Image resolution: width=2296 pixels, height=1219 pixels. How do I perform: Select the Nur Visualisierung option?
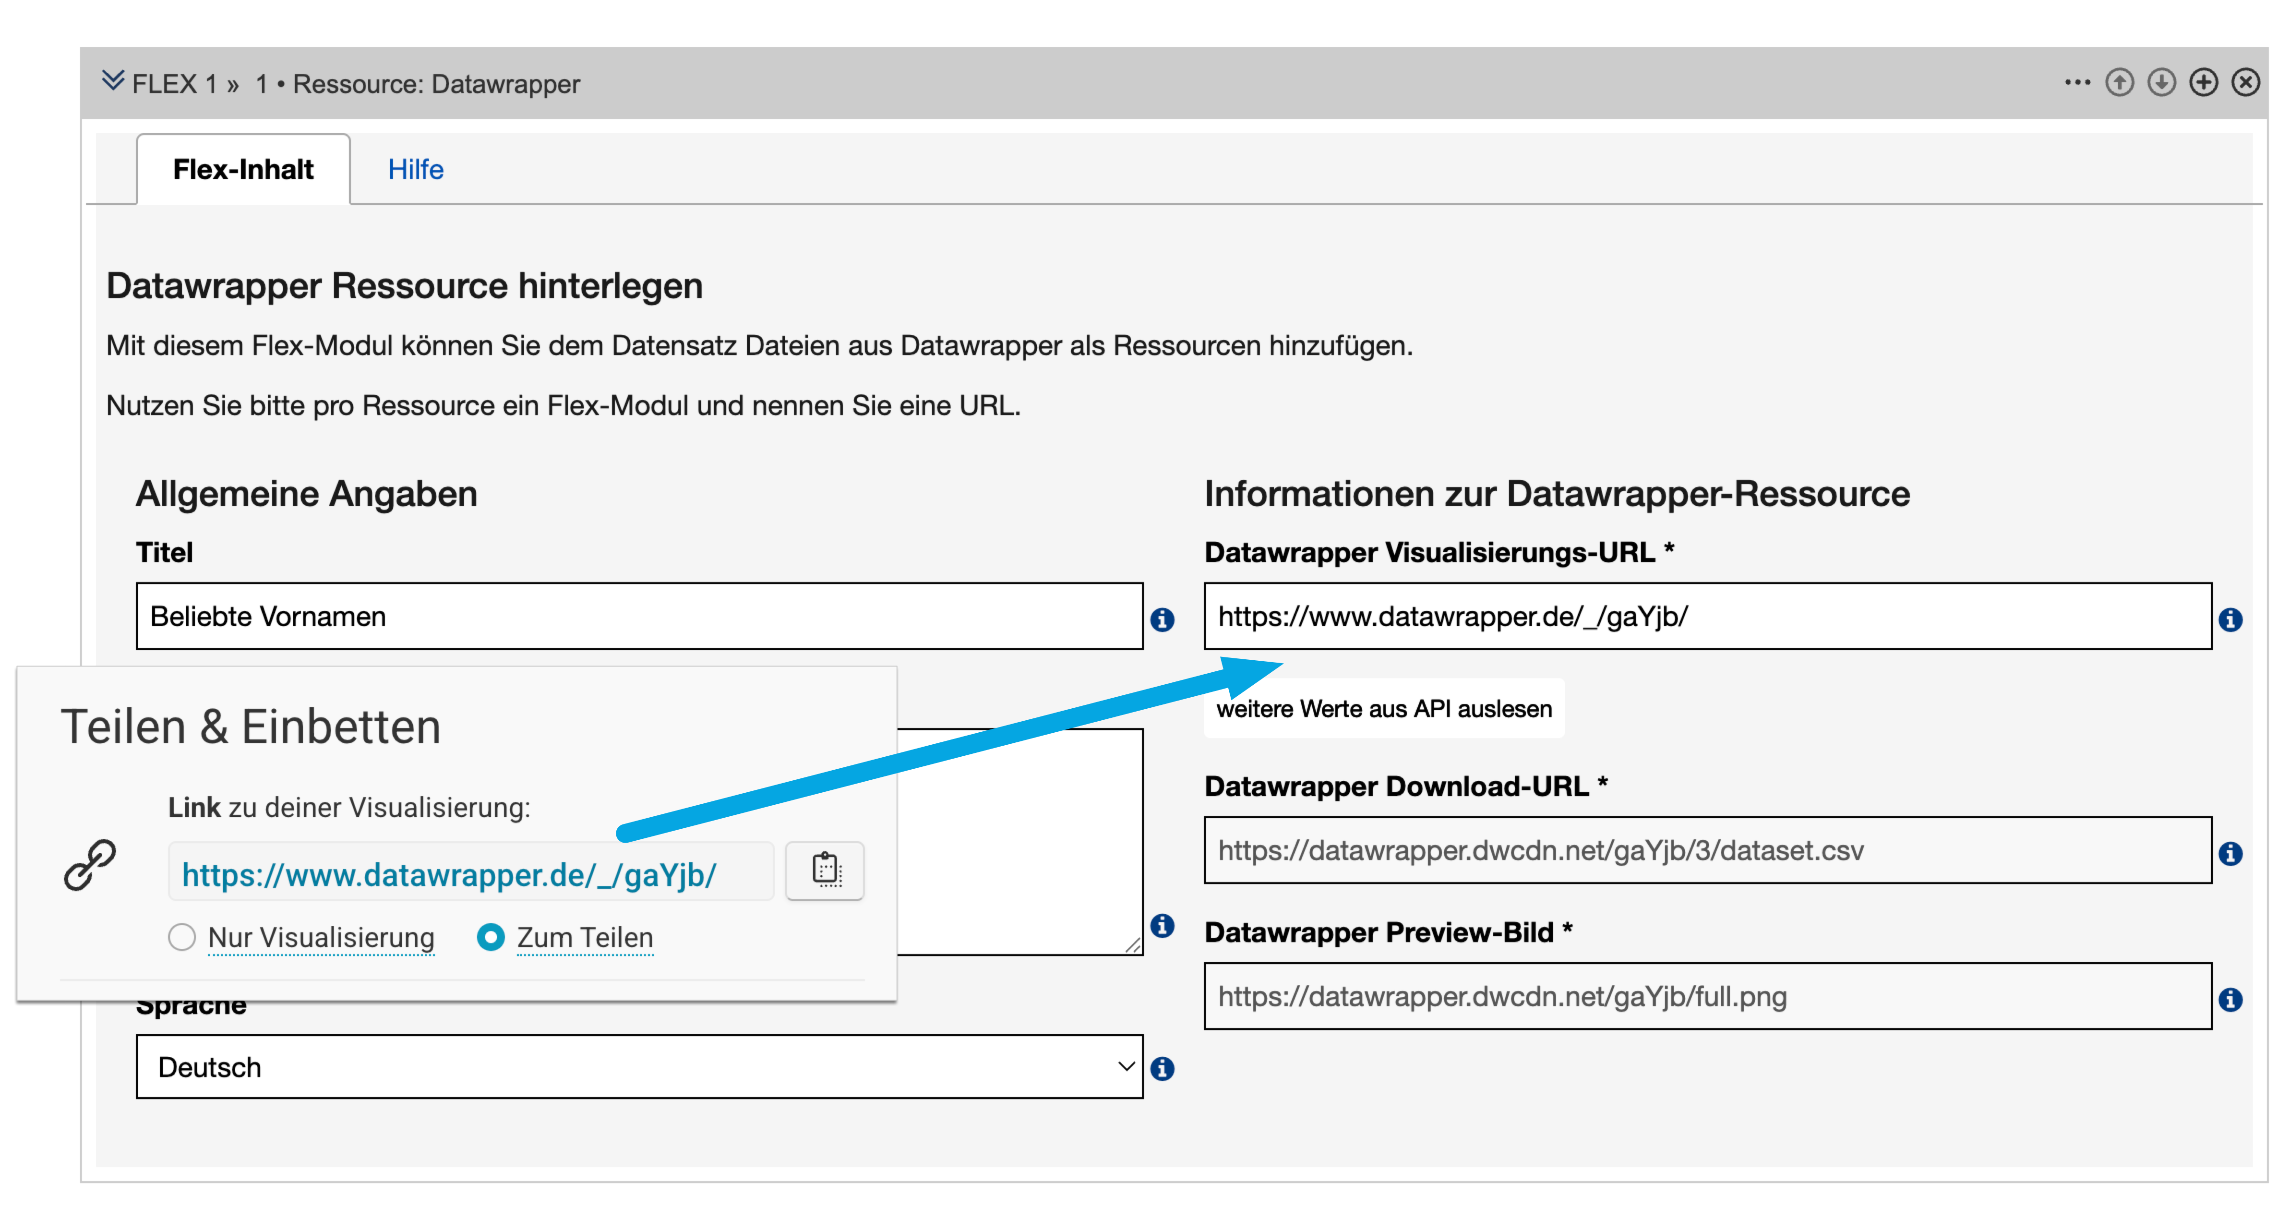181,938
